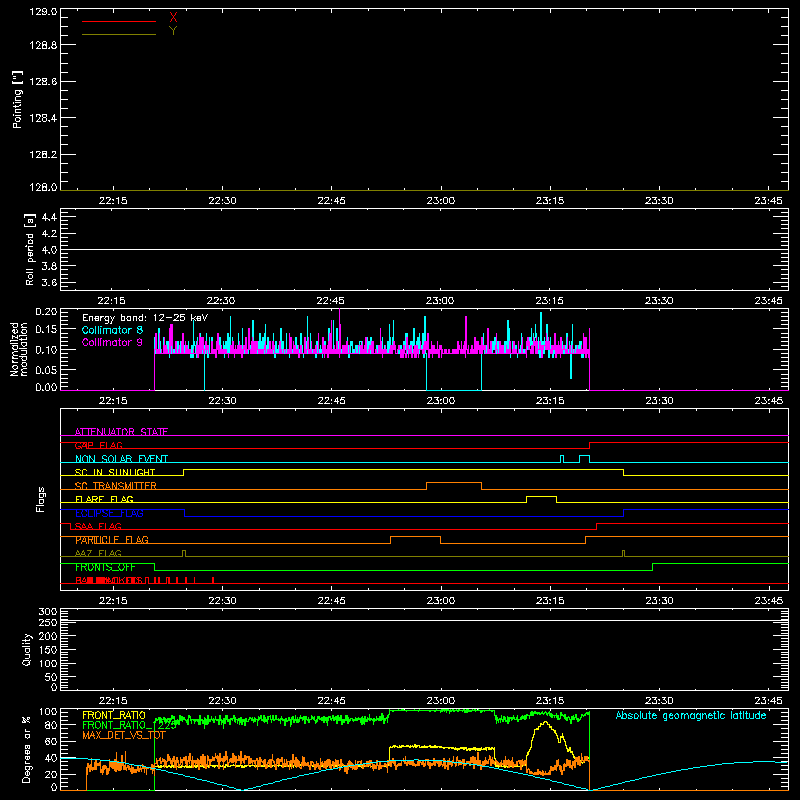Select the FLARE_FLAG label
This screenshot has height=800, width=800.
(x=104, y=499)
